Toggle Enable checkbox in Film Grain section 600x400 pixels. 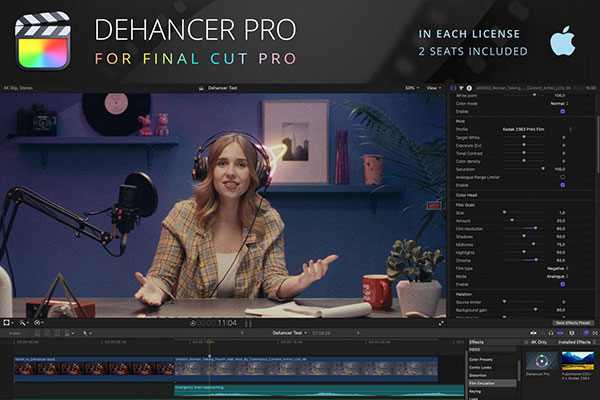[x=562, y=284]
